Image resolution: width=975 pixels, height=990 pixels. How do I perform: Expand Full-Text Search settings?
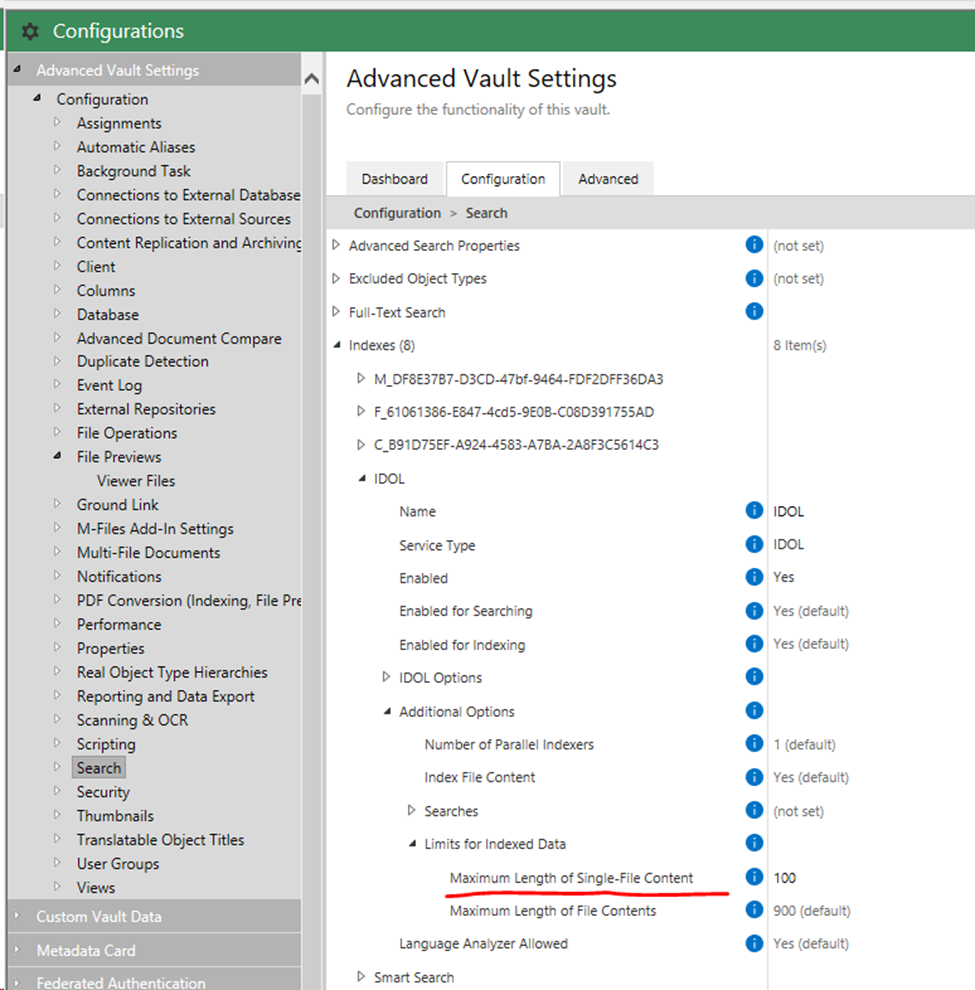[336, 312]
